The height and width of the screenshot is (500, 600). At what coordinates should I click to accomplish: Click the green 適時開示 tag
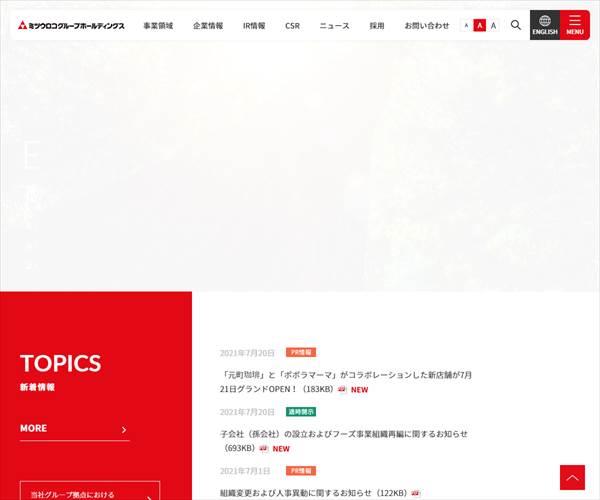(301, 412)
